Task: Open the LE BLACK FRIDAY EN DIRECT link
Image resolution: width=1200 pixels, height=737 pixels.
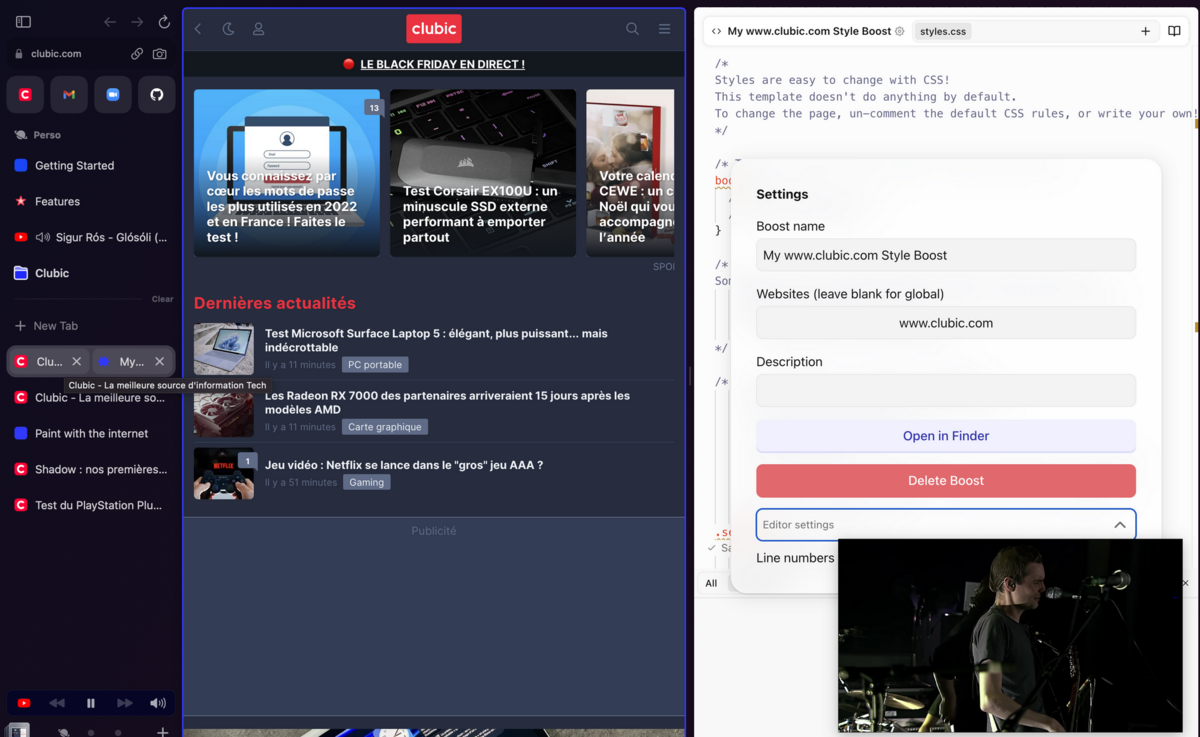Action: 442,64
